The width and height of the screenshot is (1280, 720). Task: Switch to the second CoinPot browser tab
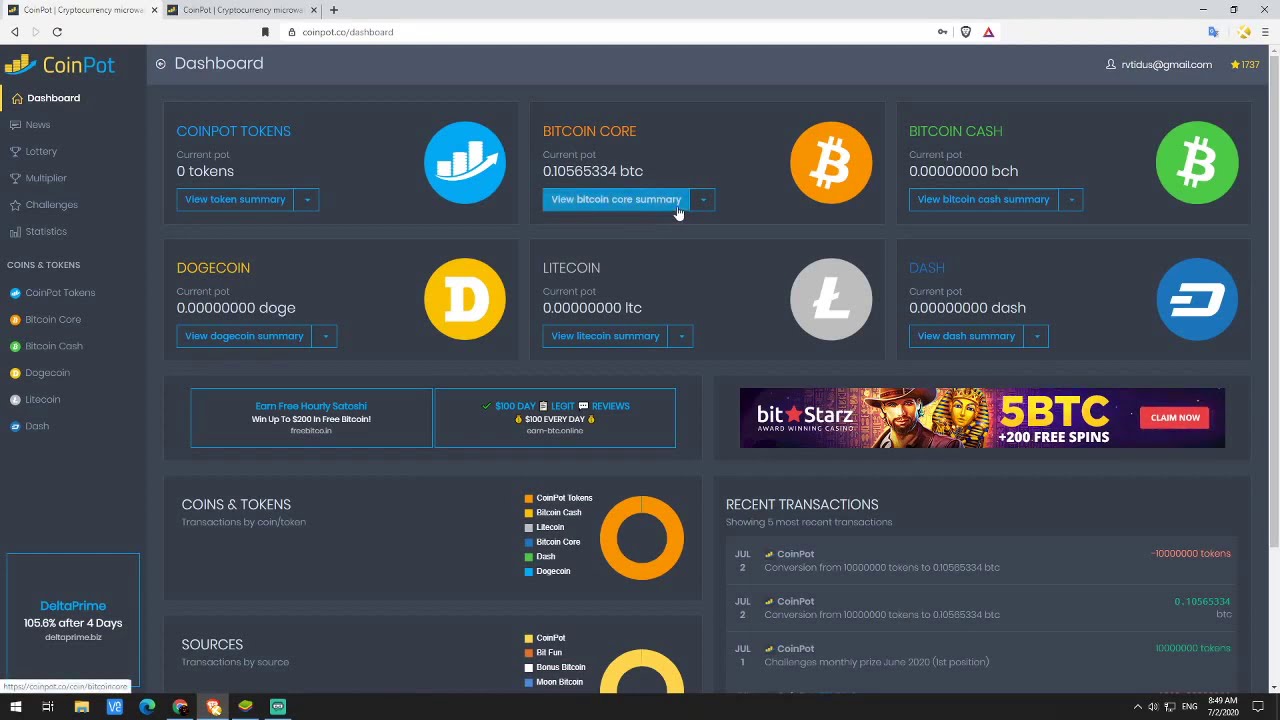pos(243,10)
